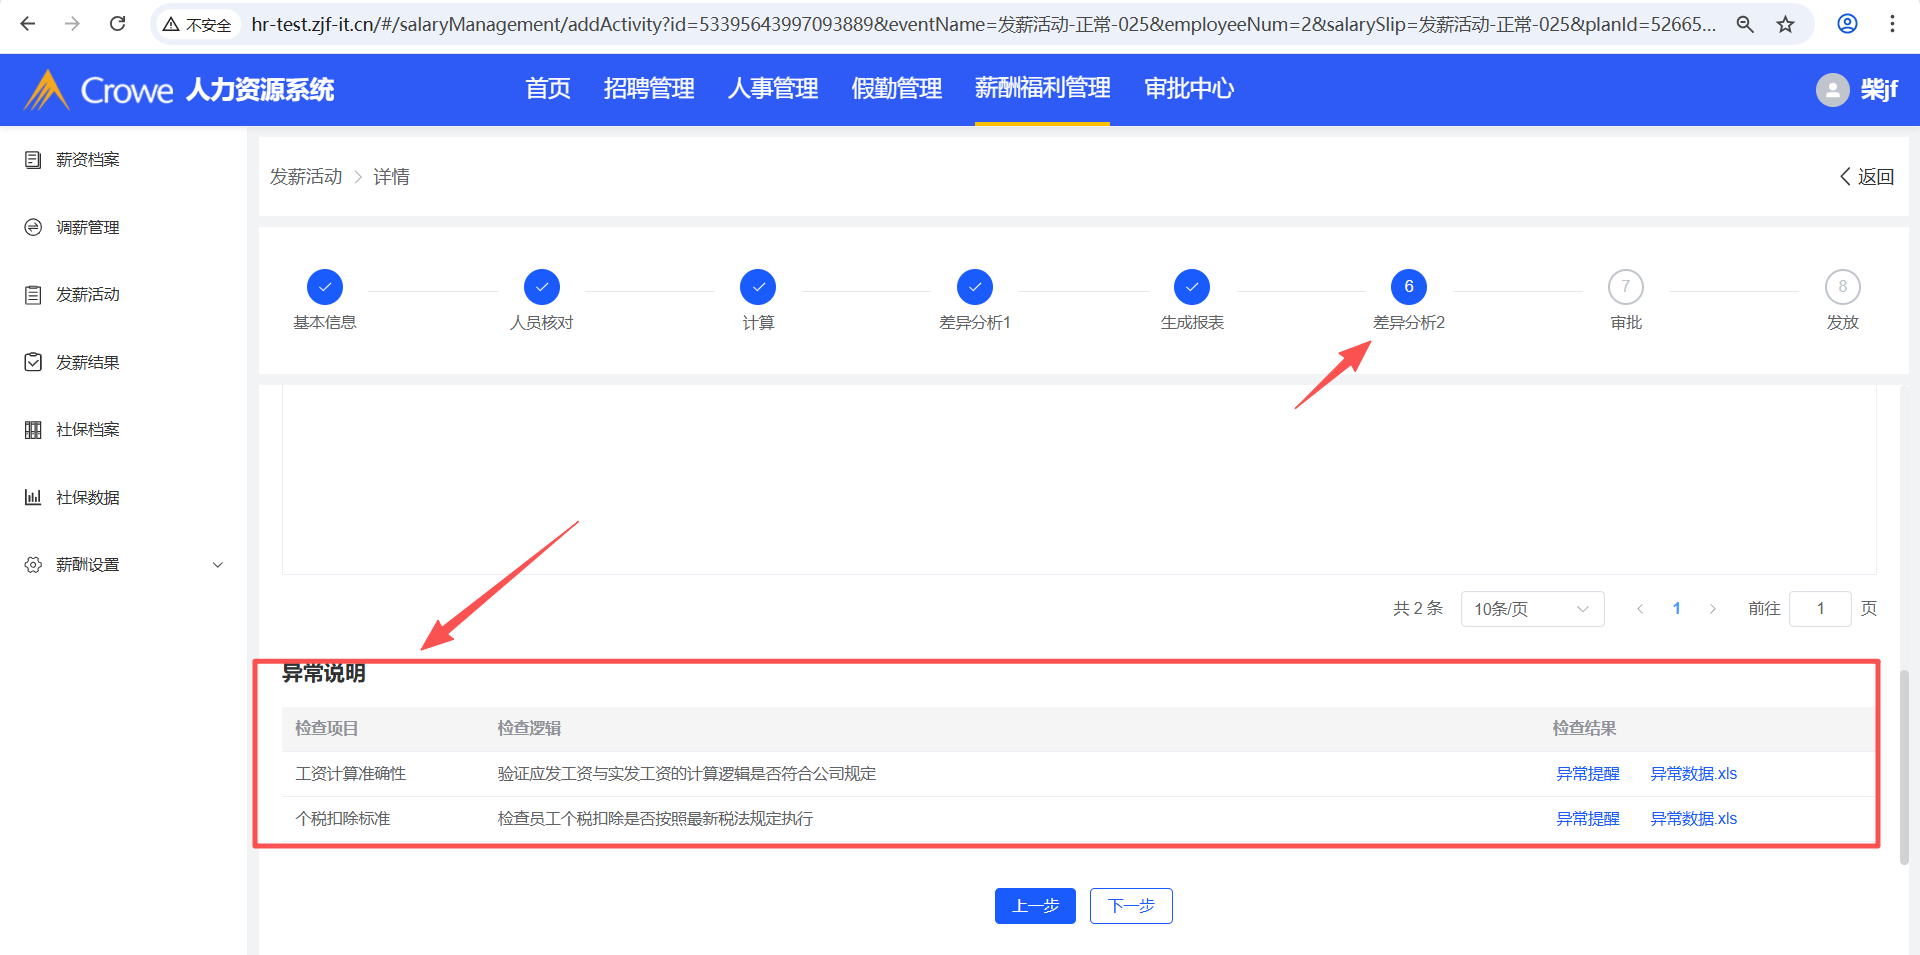Click the not-secure warning icon in address bar
1920x955 pixels.
171,24
